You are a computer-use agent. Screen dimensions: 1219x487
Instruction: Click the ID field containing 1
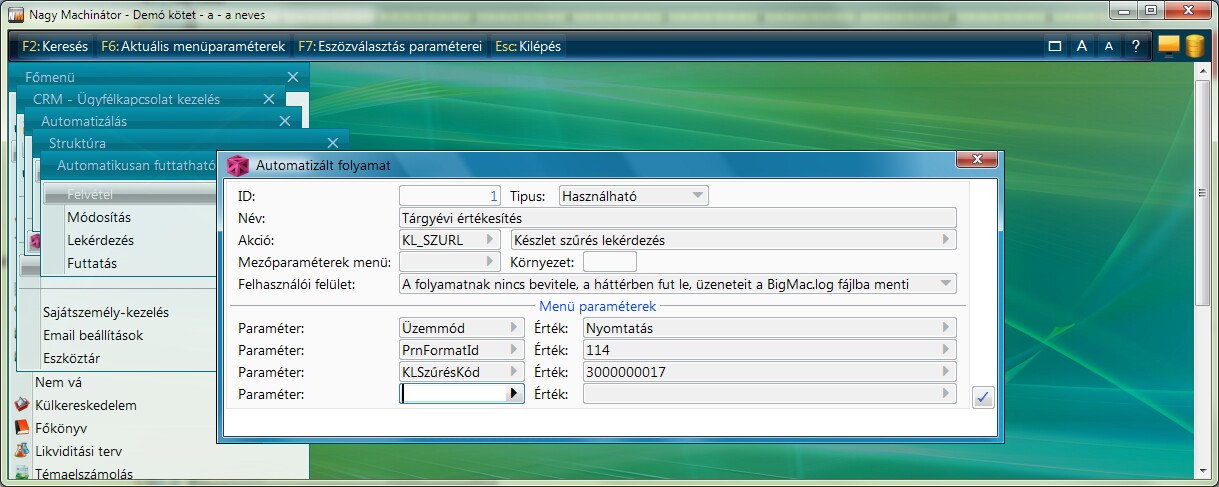click(451, 196)
